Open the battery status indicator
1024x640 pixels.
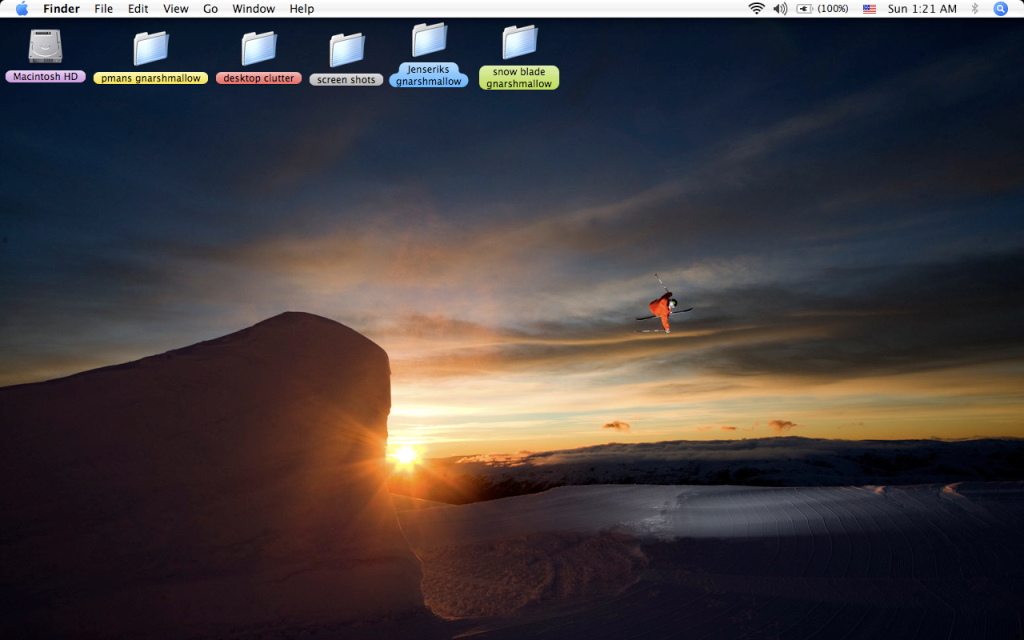pos(822,9)
